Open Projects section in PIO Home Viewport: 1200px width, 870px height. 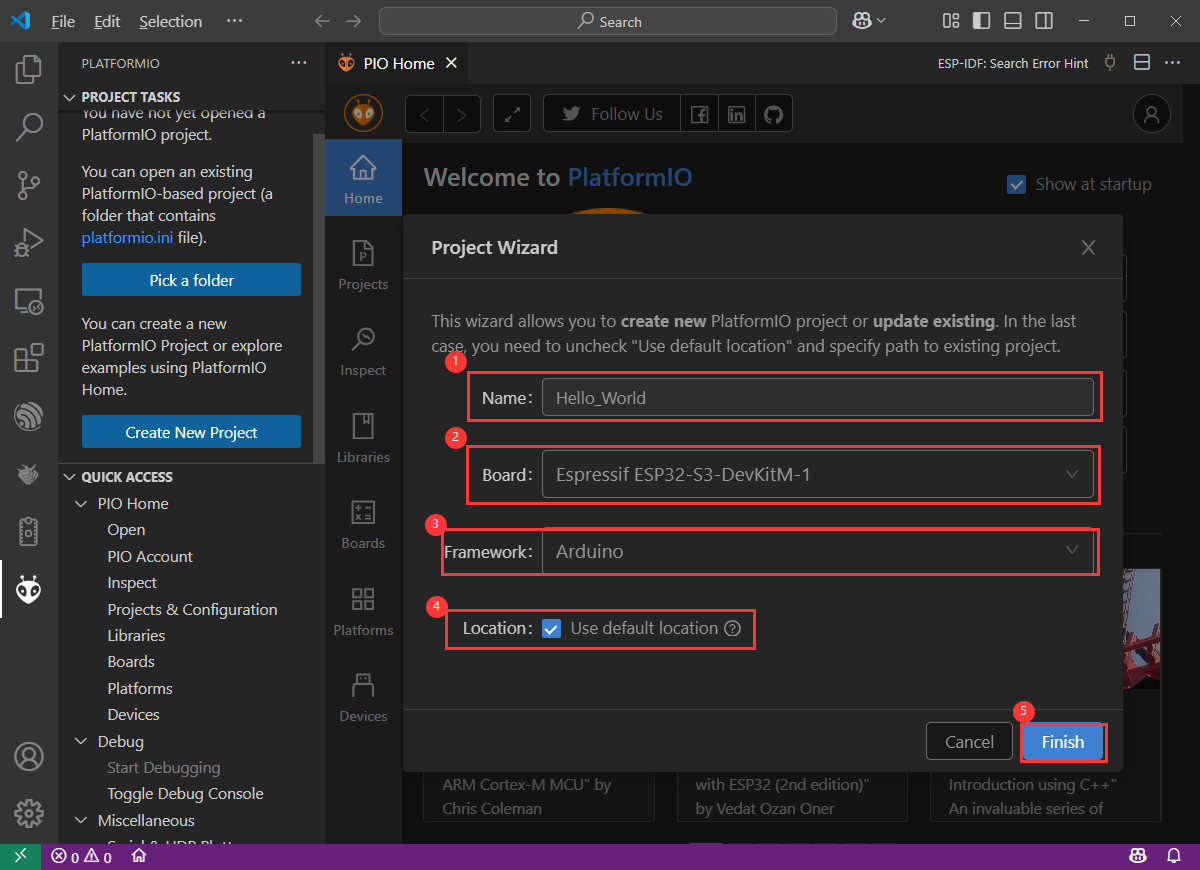coord(363,265)
